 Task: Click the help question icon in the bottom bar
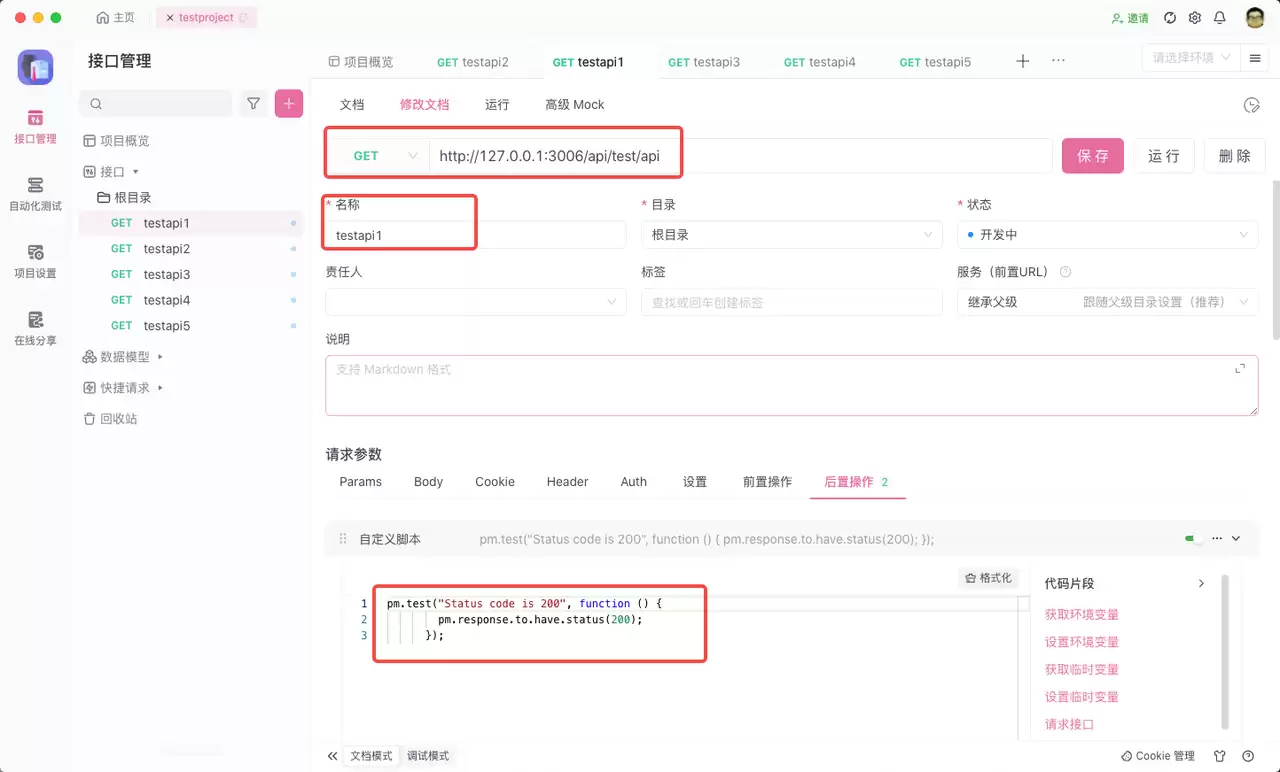(1248, 756)
